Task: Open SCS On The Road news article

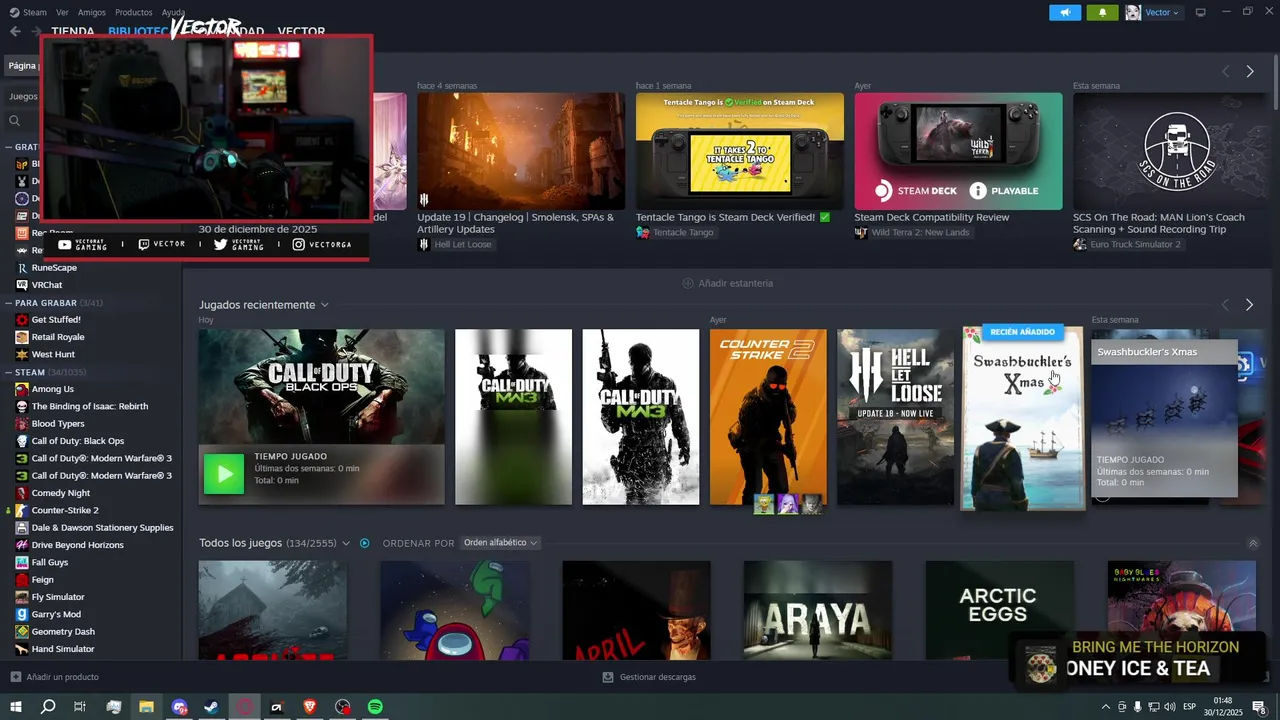Action: (x=1172, y=152)
